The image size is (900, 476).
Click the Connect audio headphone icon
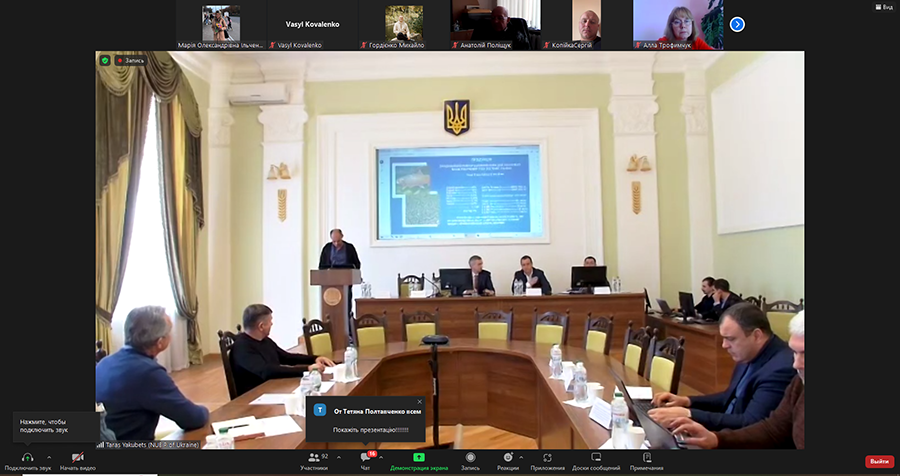[x=28, y=458]
